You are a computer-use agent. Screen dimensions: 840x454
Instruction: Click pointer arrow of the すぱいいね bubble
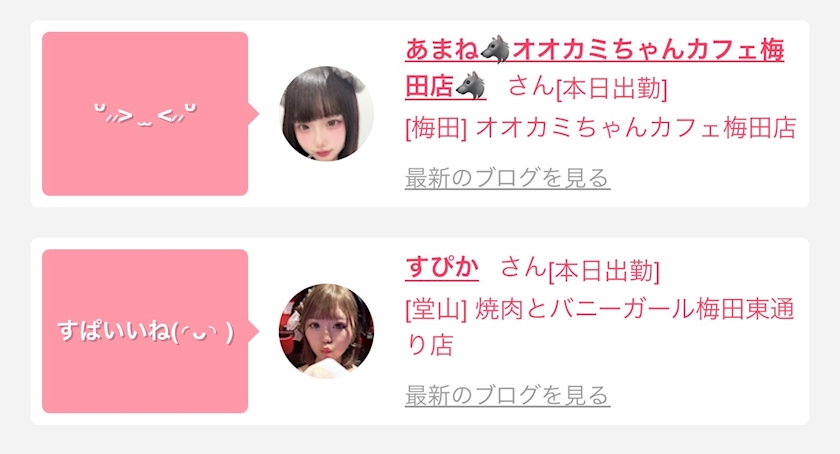253,331
